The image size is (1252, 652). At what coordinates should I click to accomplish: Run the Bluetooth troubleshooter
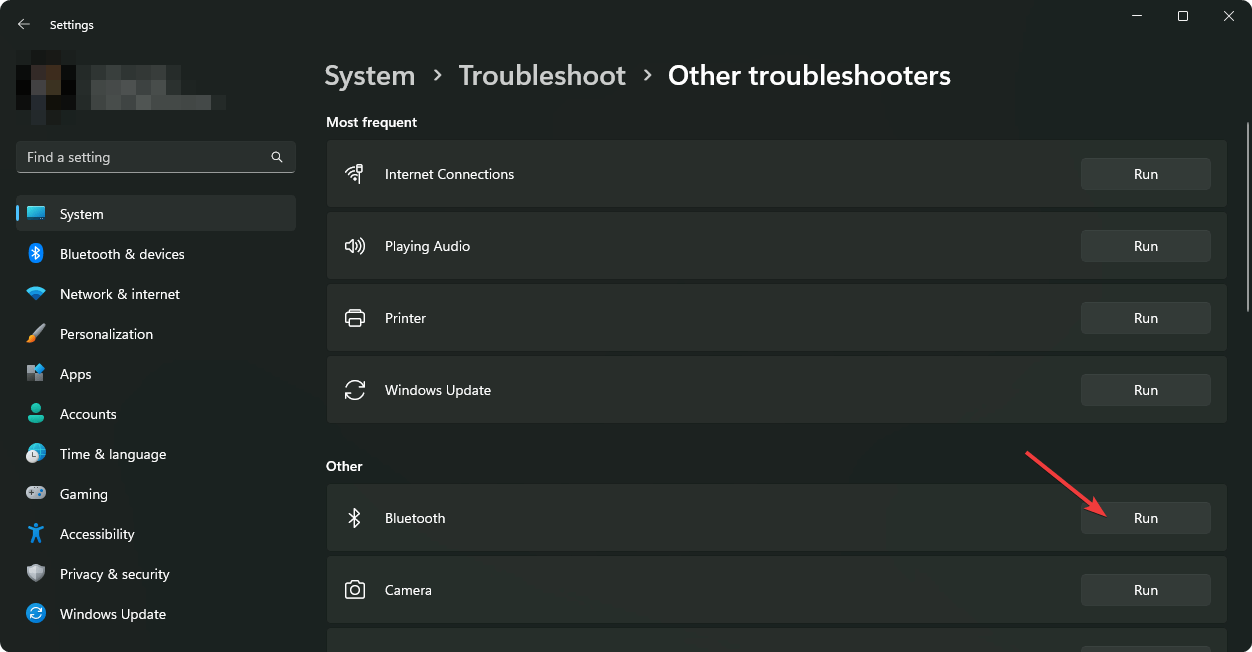(1145, 518)
